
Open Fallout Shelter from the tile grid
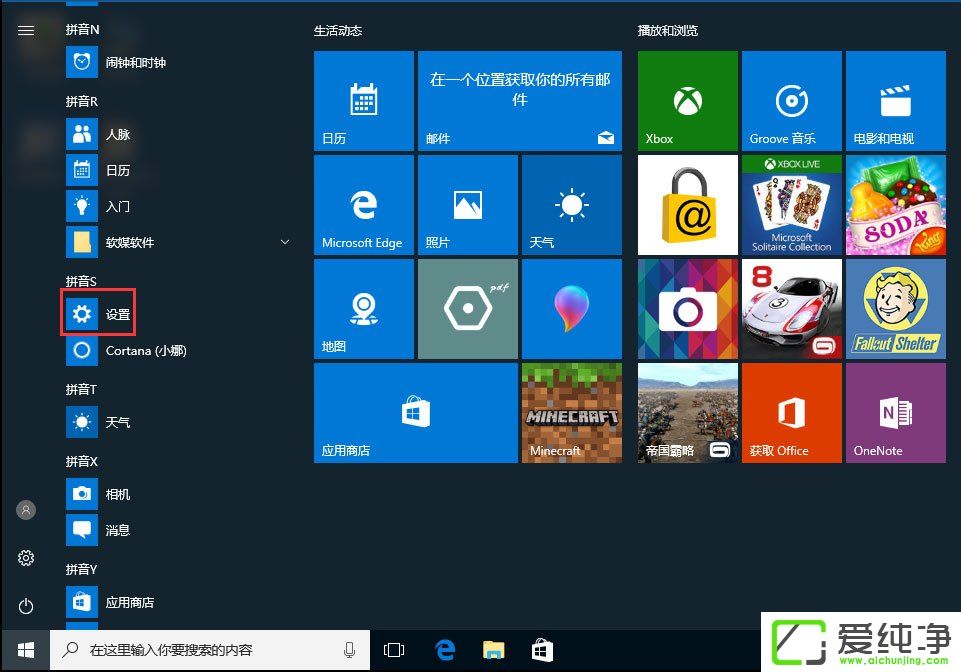[x=895, y=308]
